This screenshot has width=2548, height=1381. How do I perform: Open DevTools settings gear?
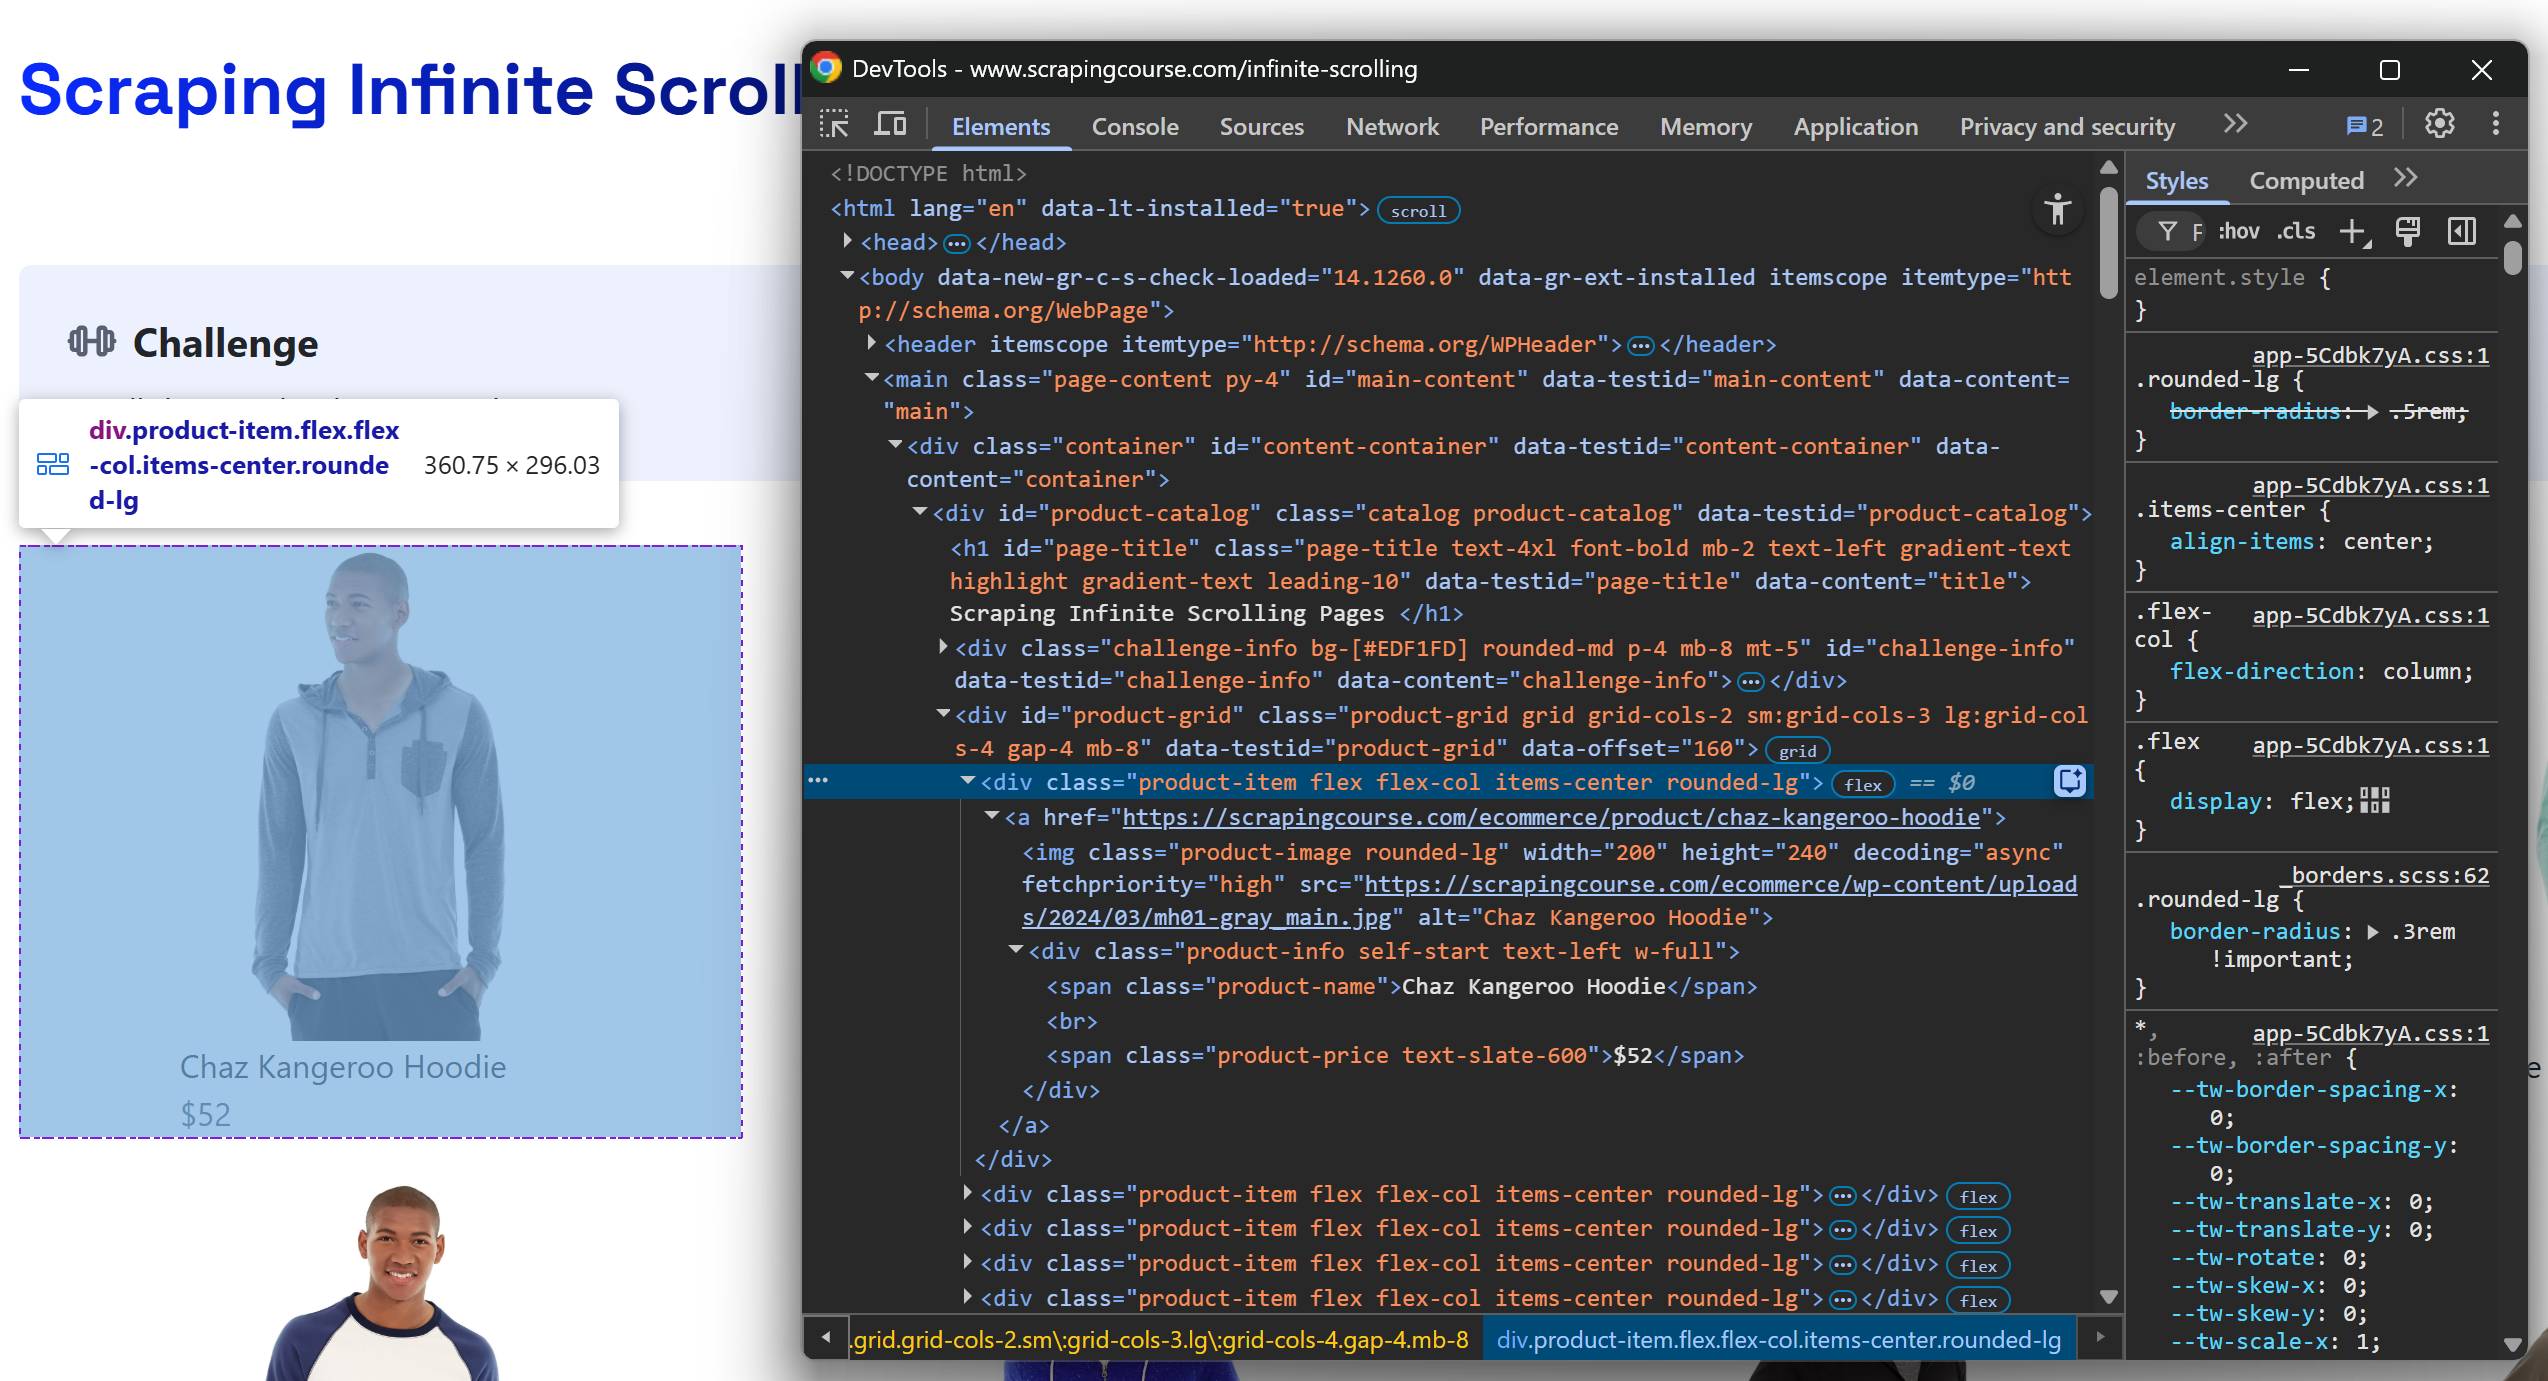point(2439,124)
